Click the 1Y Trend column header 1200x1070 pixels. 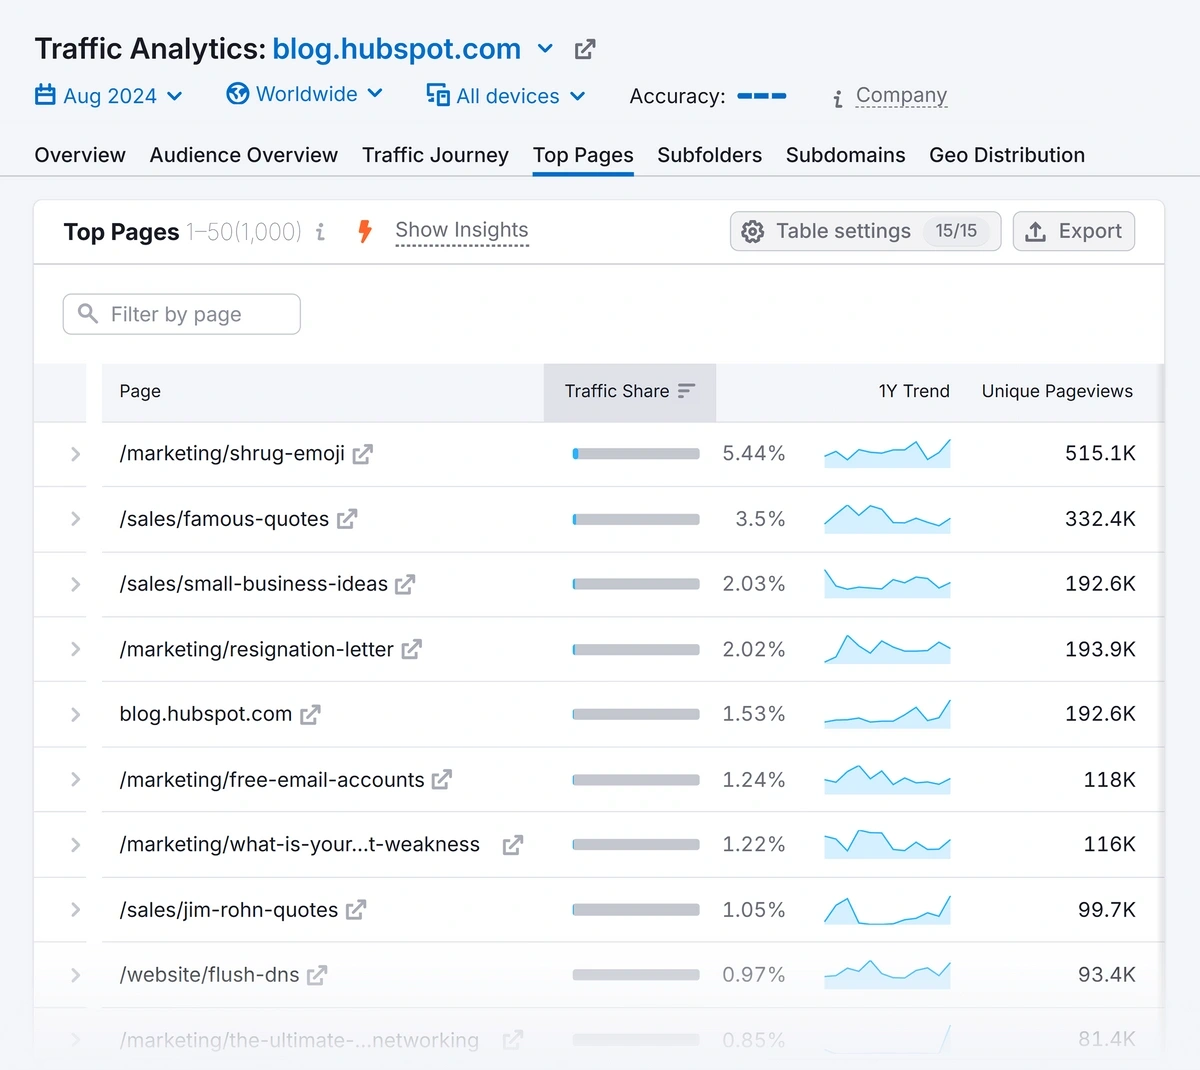[914, 391]
